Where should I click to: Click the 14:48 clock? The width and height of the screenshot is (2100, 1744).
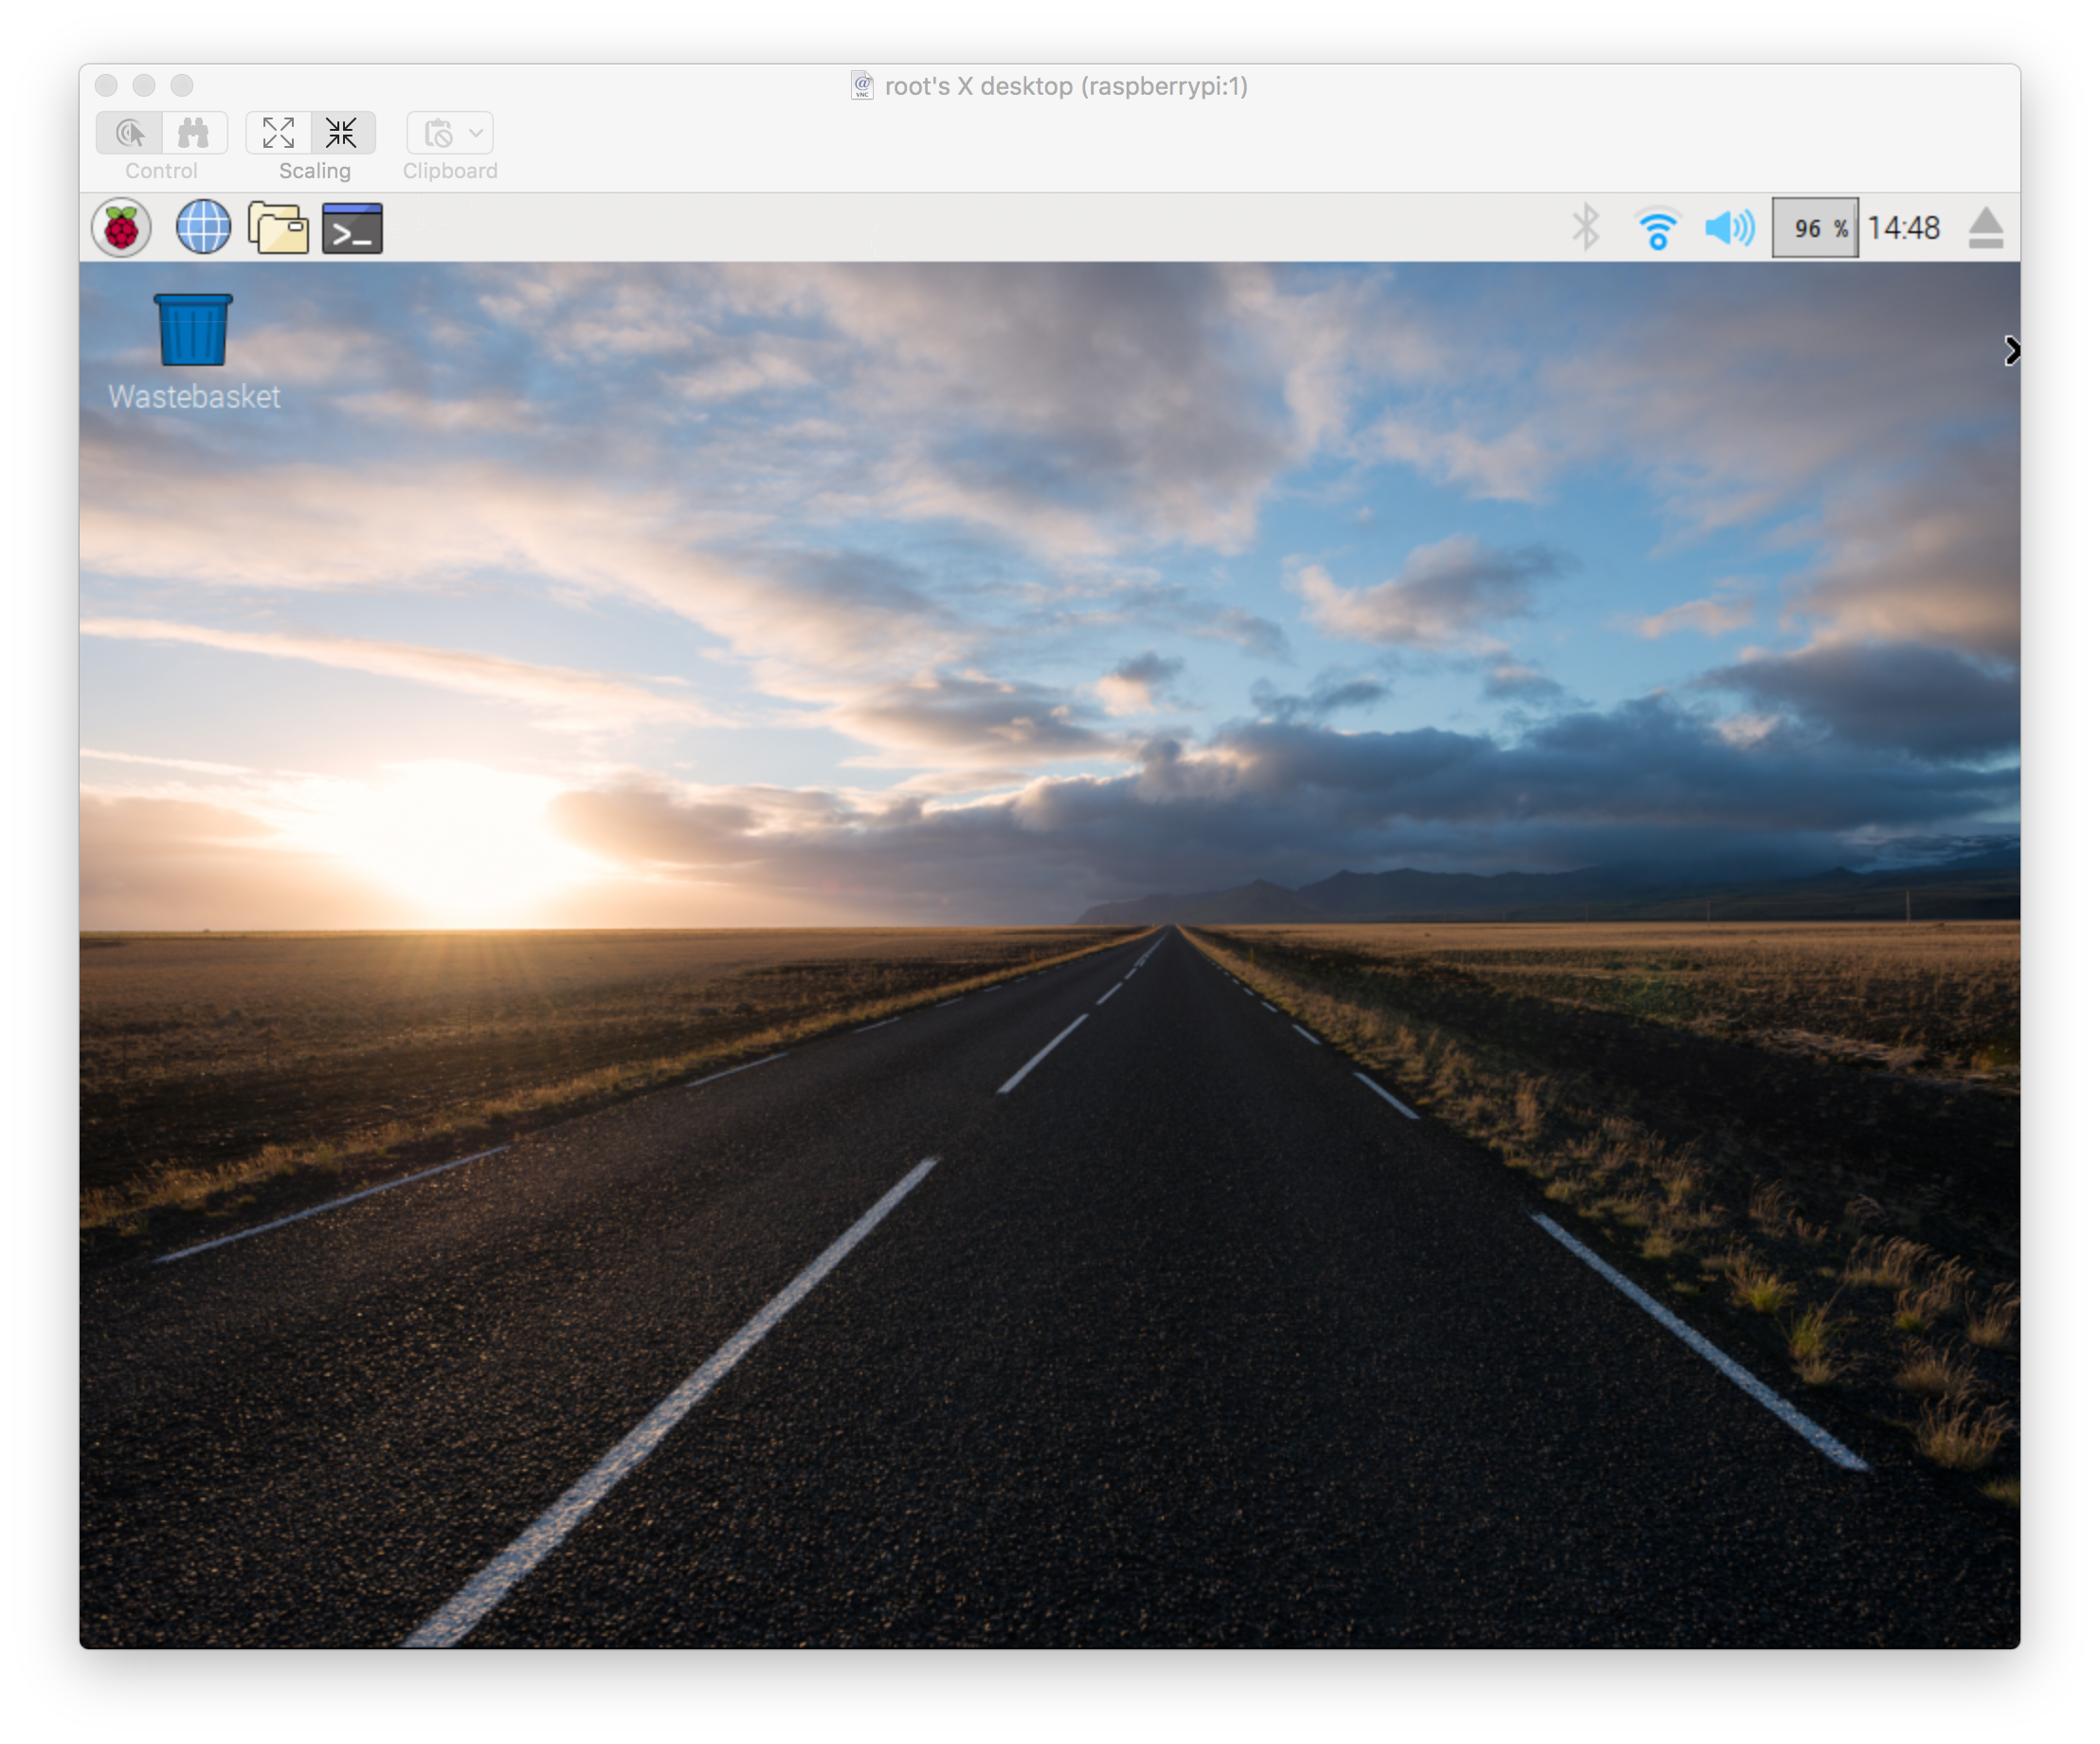point(1903,228)
